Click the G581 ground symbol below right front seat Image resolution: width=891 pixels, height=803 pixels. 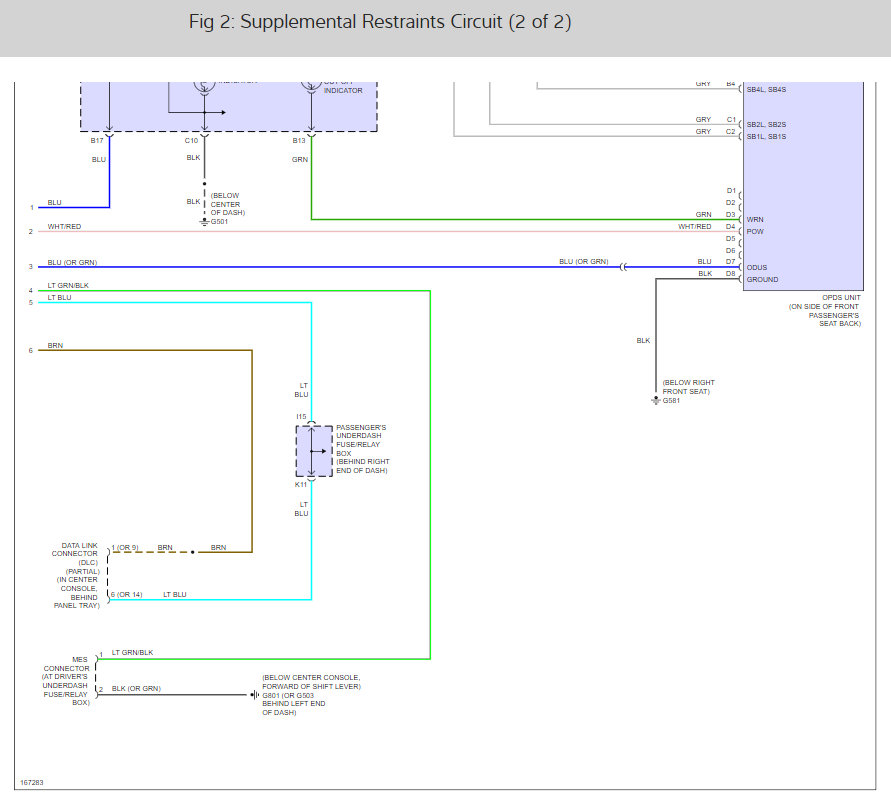click(656, 400)
